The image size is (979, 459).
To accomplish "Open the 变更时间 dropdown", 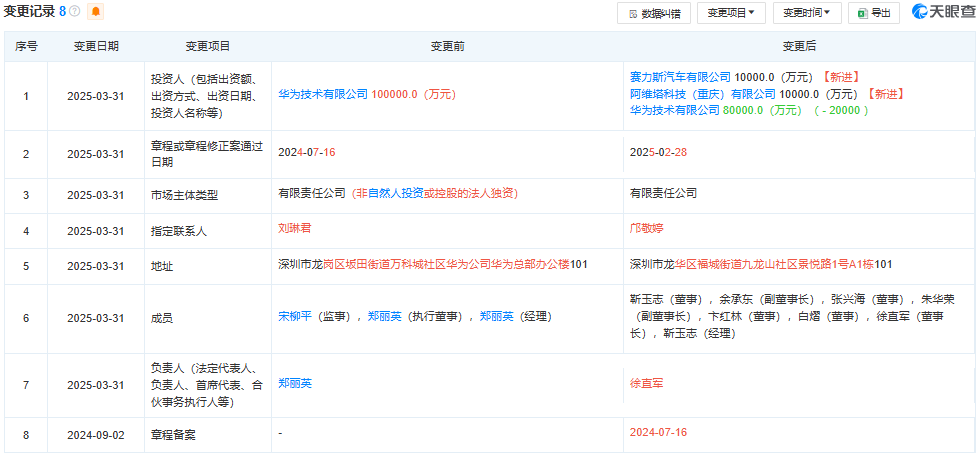I will click(807, 13).
